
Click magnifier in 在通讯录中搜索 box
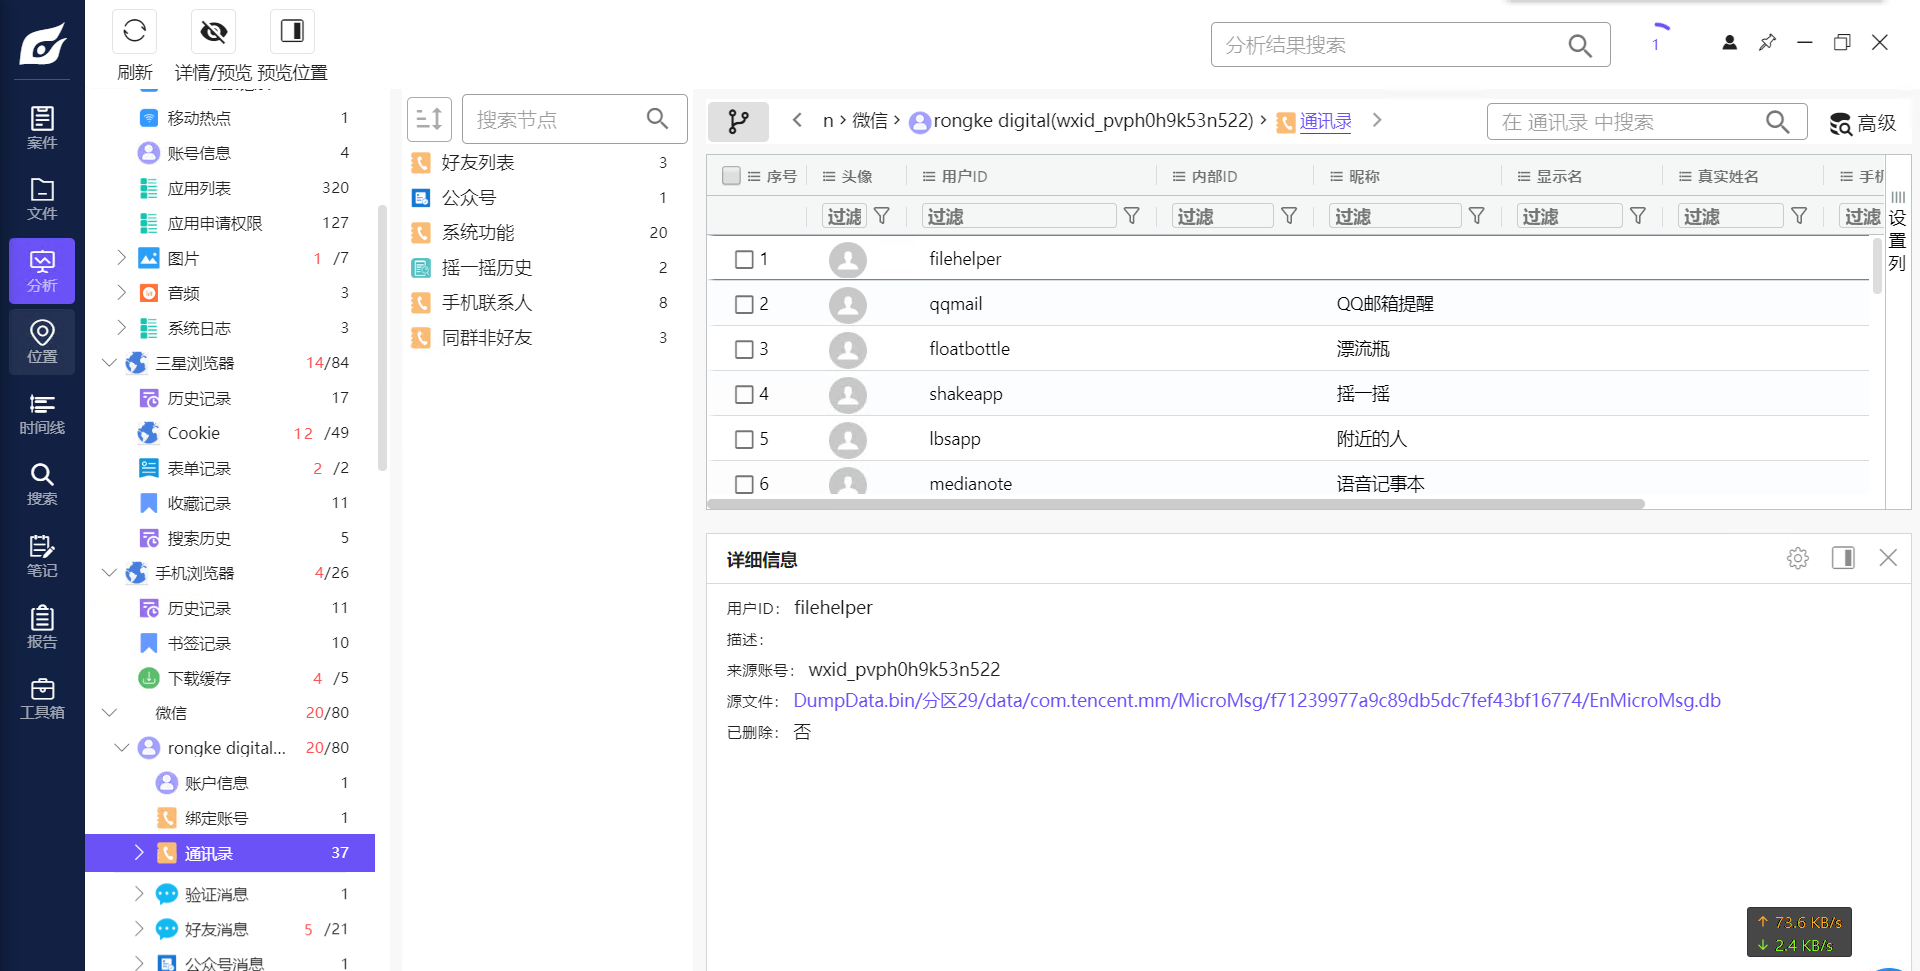tap(1777, 122)
